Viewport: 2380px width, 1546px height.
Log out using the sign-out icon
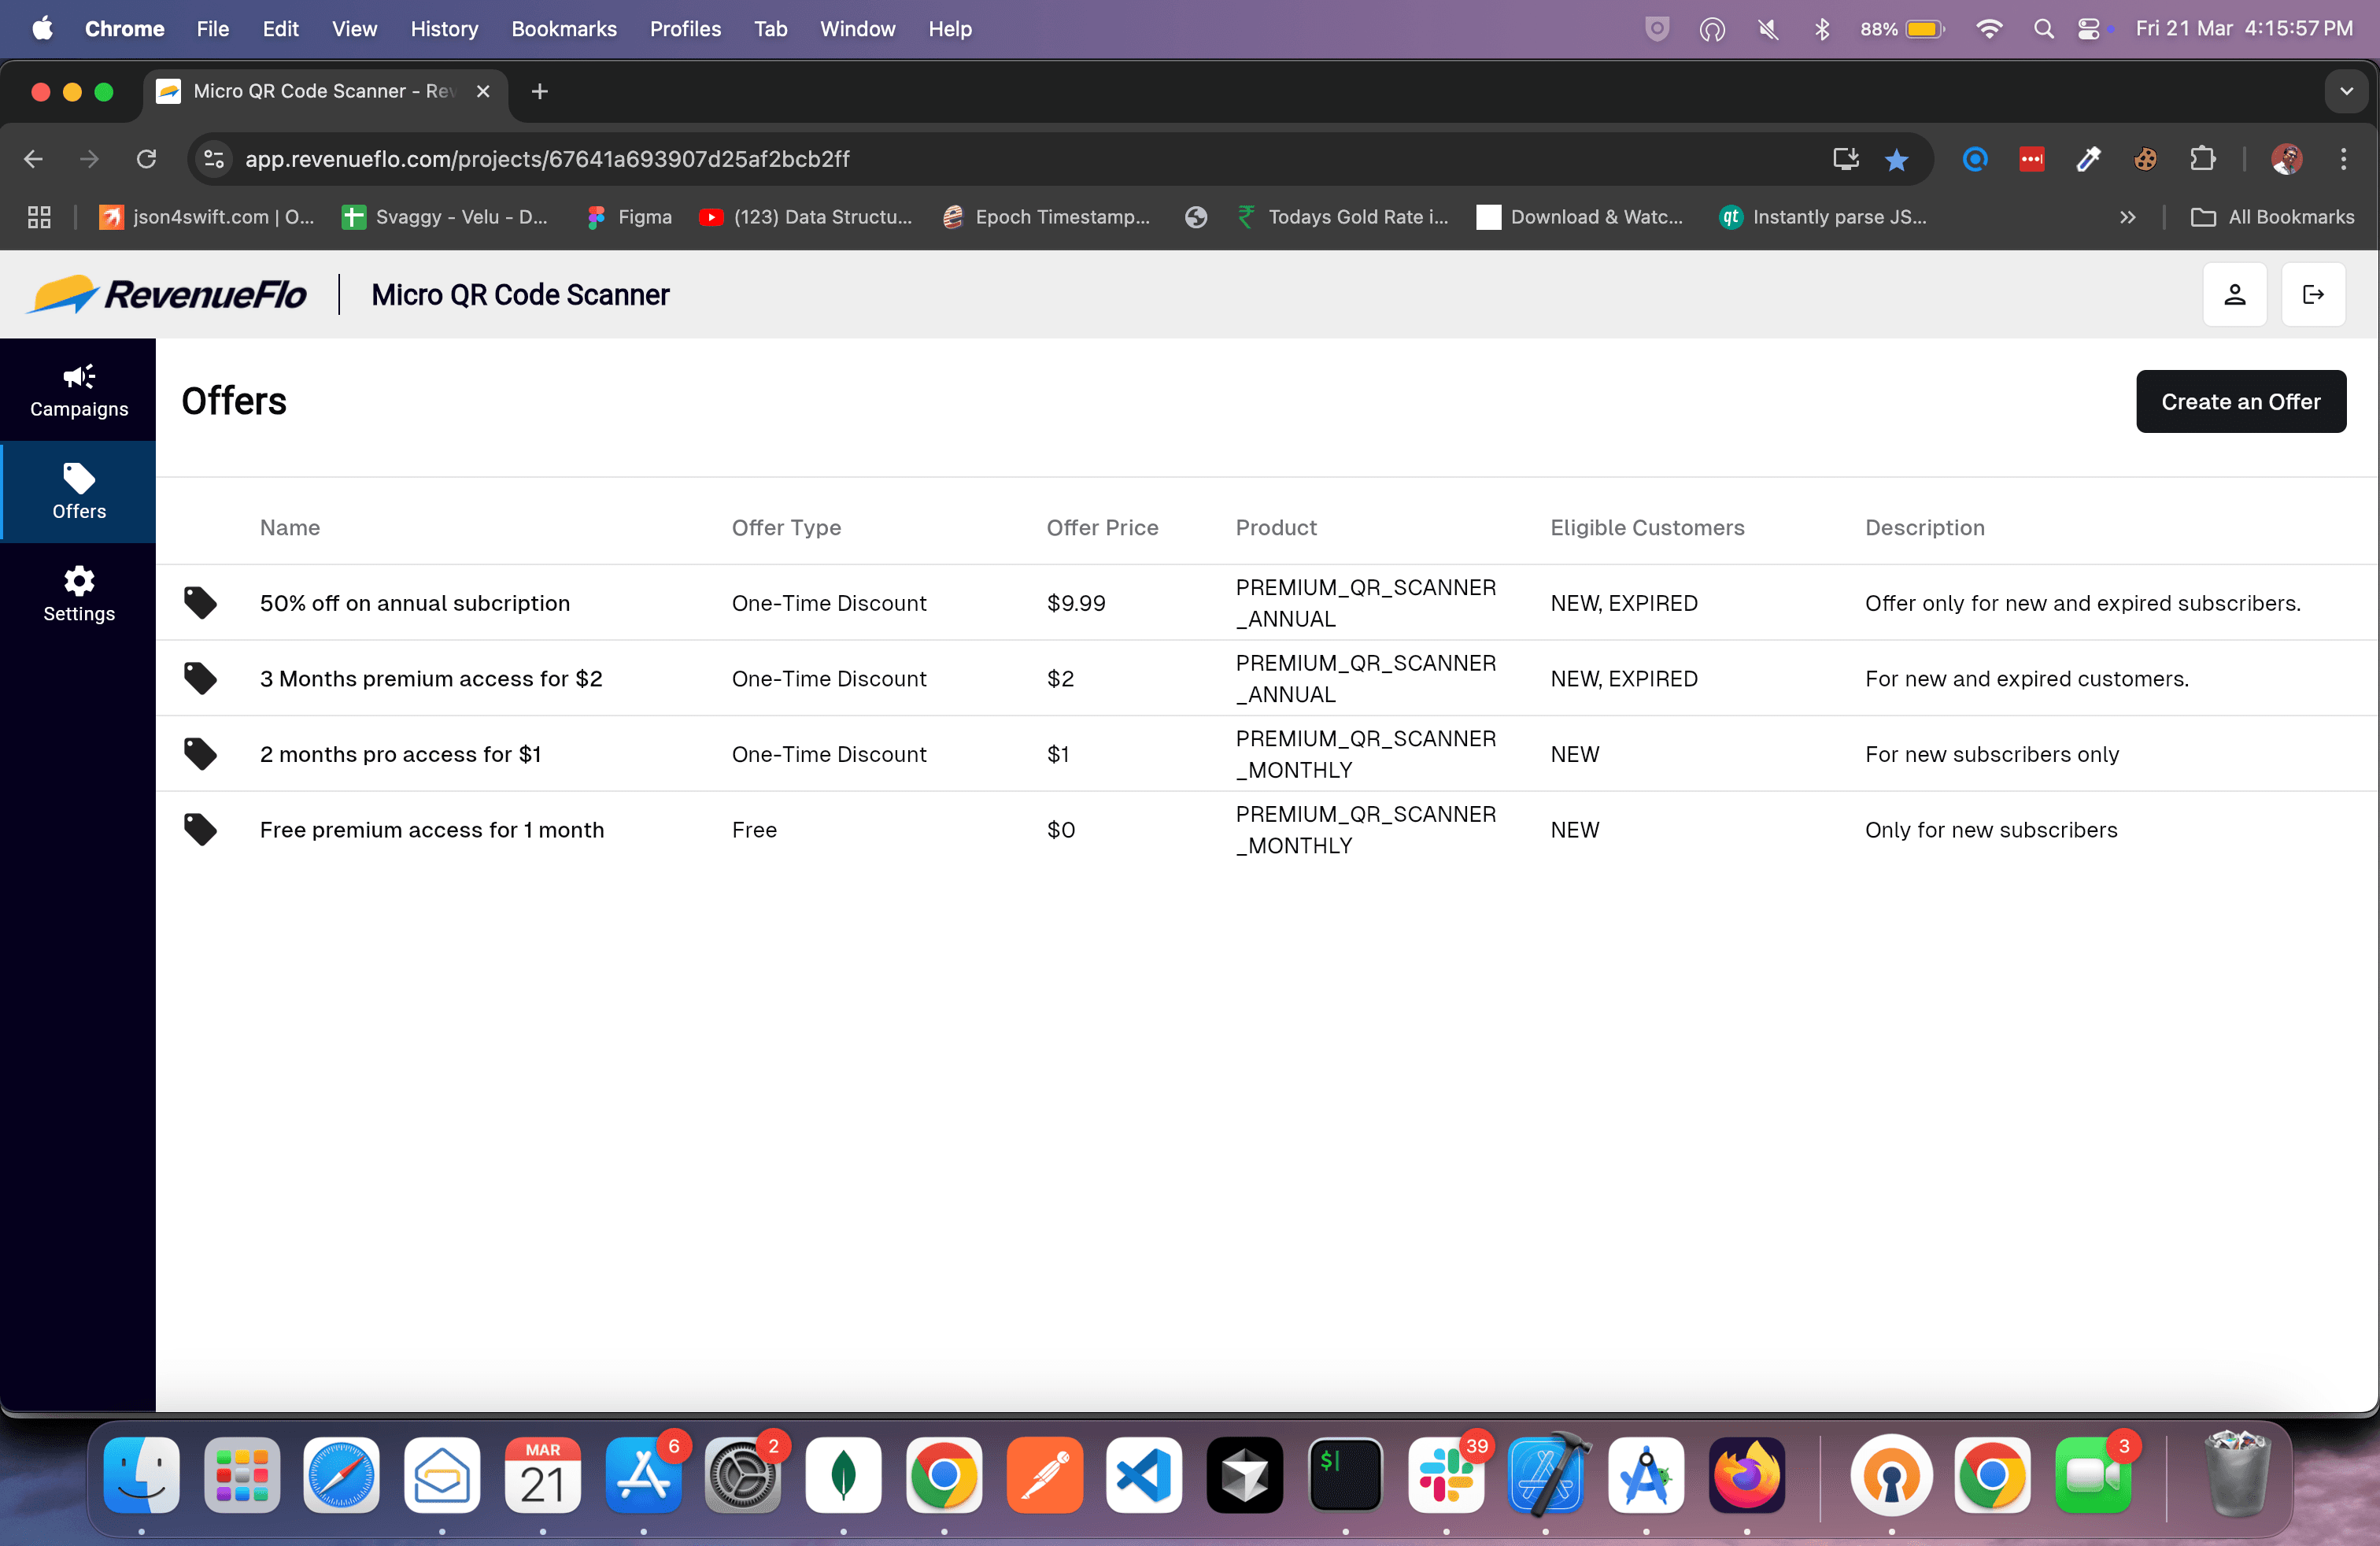tap(2313, 294)
